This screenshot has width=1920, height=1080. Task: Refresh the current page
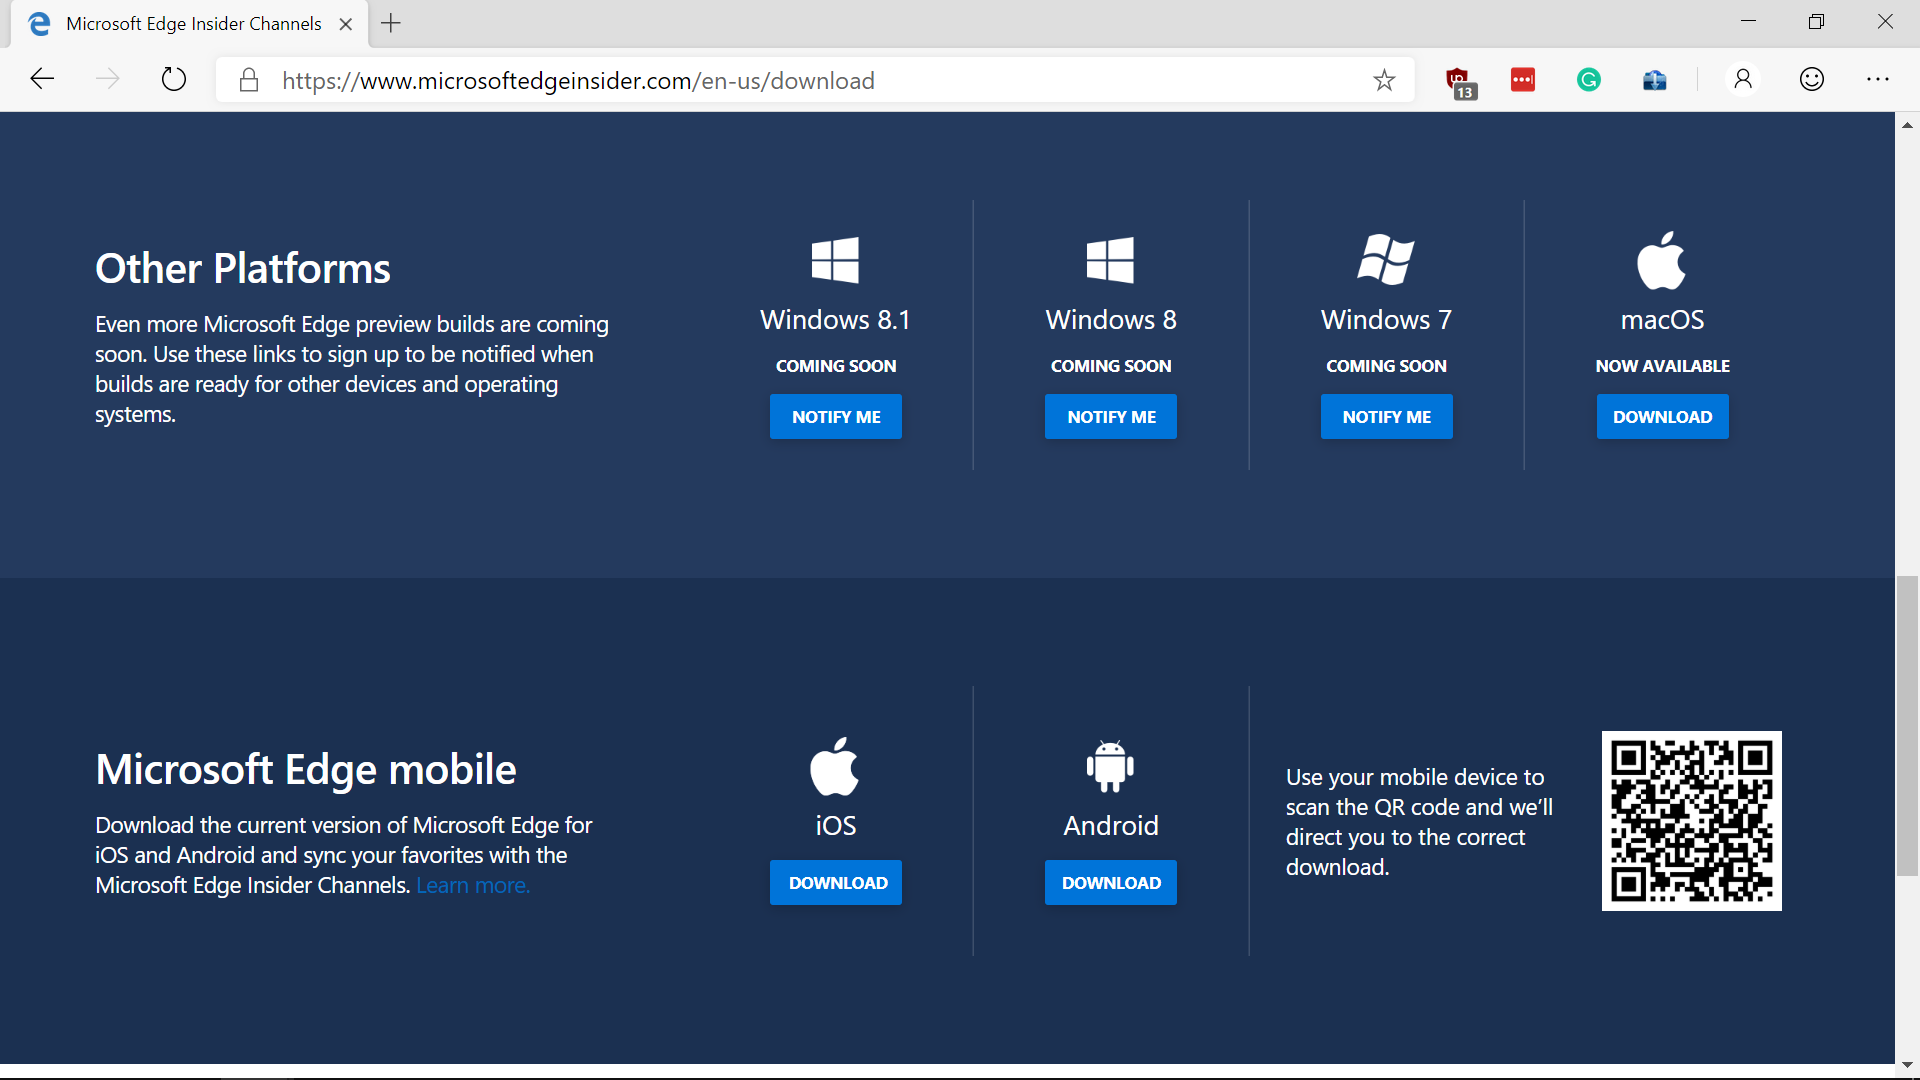(174, 79)
